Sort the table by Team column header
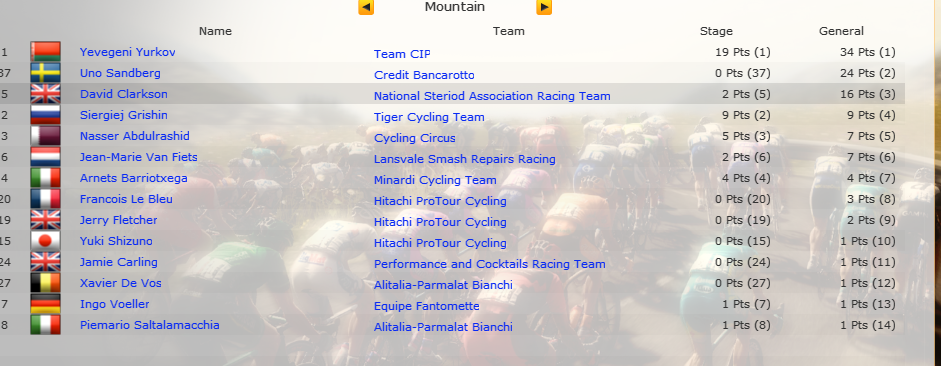This screenshot has width=941, height=366. click(508, 31)
